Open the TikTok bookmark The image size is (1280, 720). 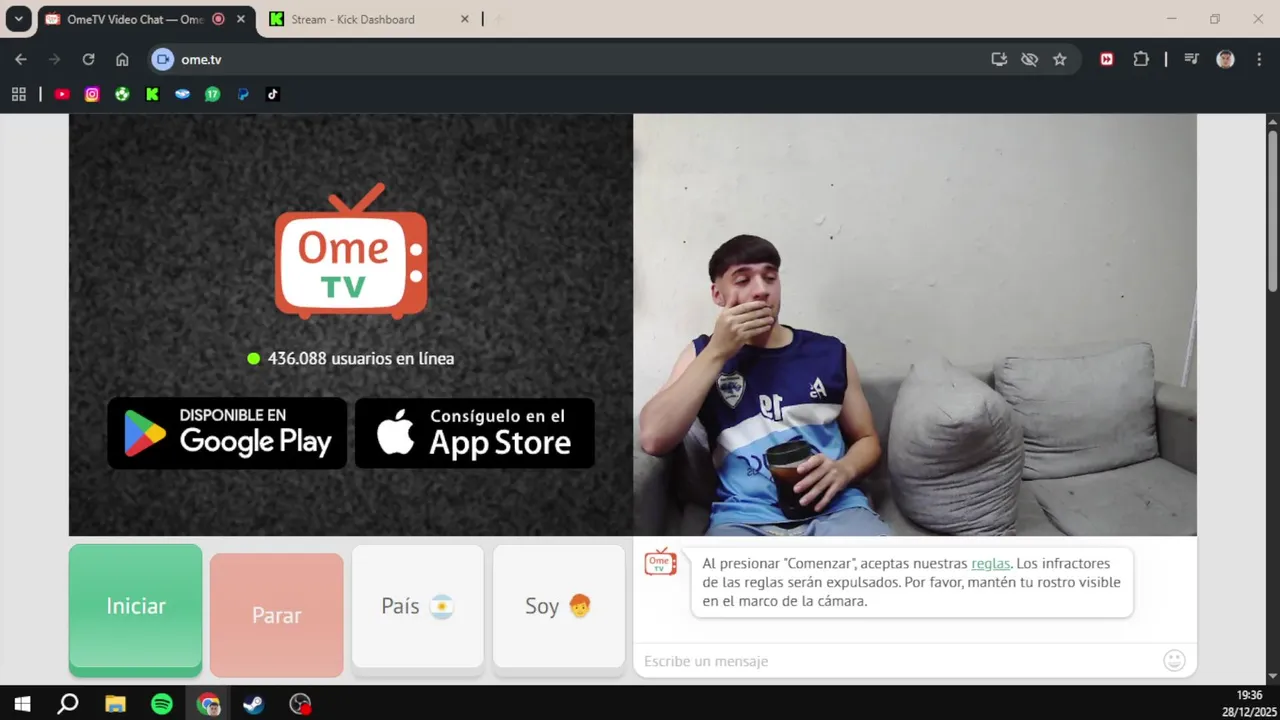click(x=272, y=94)
